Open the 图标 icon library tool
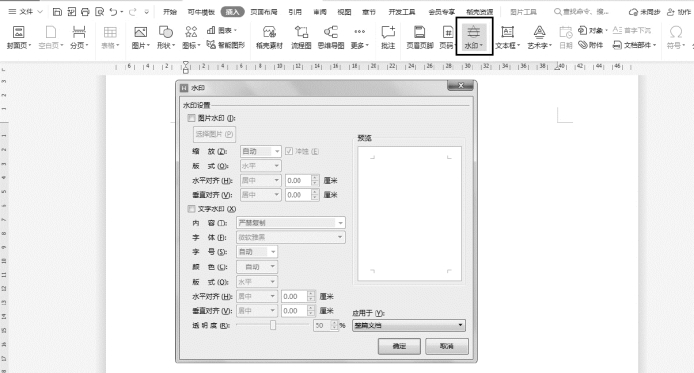The width and height of the screenshot is (694, 373). [191, 37]
